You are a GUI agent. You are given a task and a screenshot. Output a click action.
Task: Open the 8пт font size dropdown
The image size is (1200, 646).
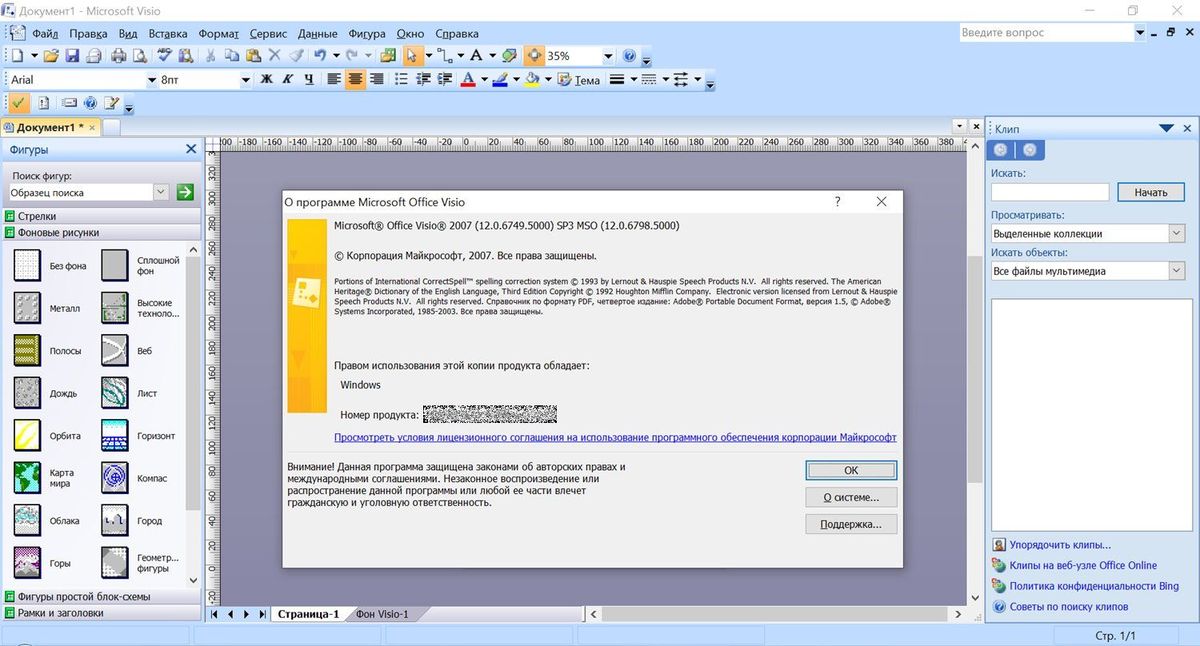(x=246, y=79)
